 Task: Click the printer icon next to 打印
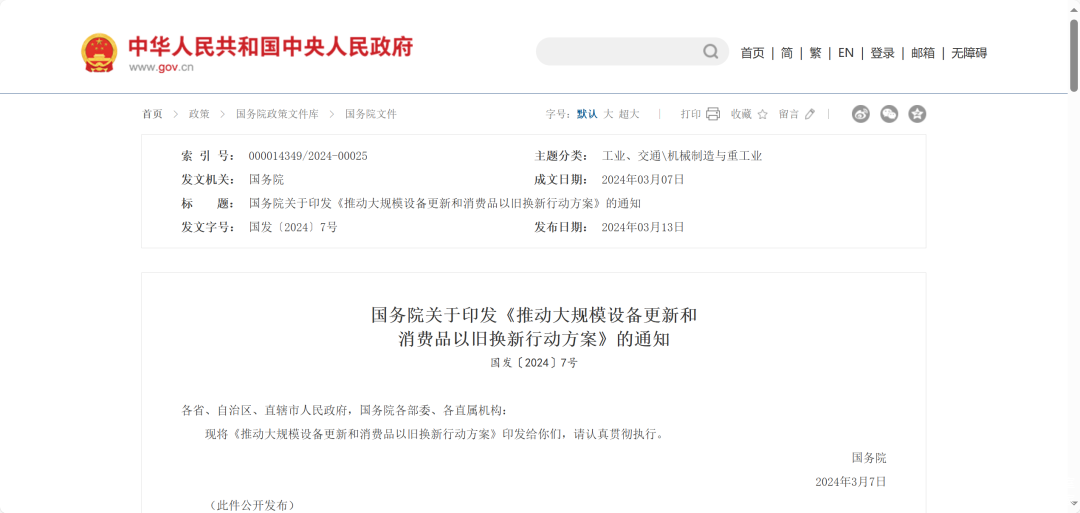(x=713, y=114)
